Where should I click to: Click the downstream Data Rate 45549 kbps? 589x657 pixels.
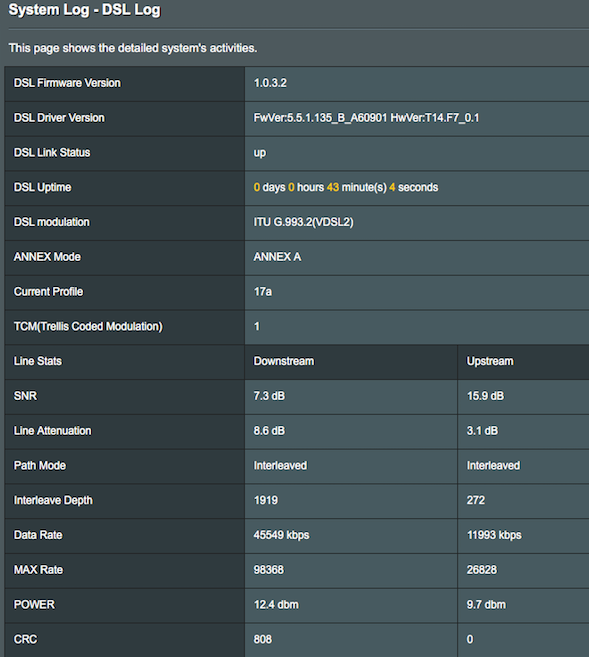(281, 535)
